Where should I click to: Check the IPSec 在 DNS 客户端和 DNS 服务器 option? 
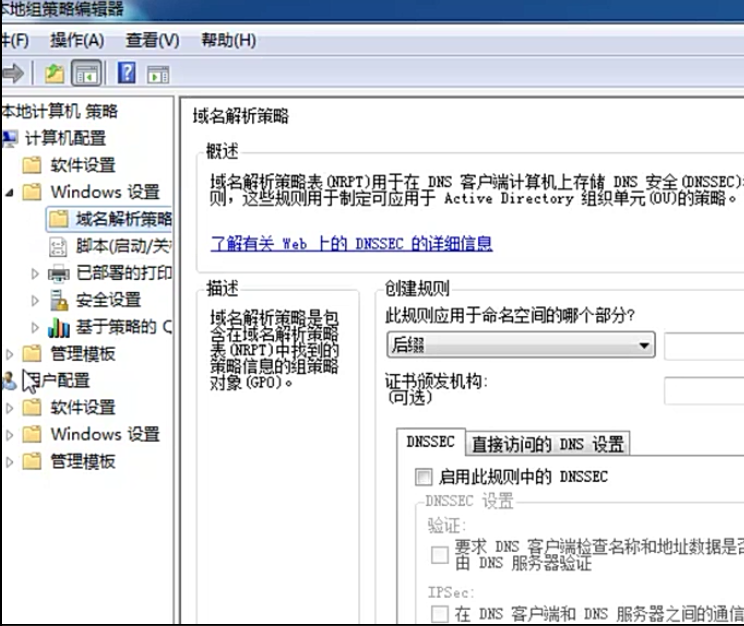[440, 613]
